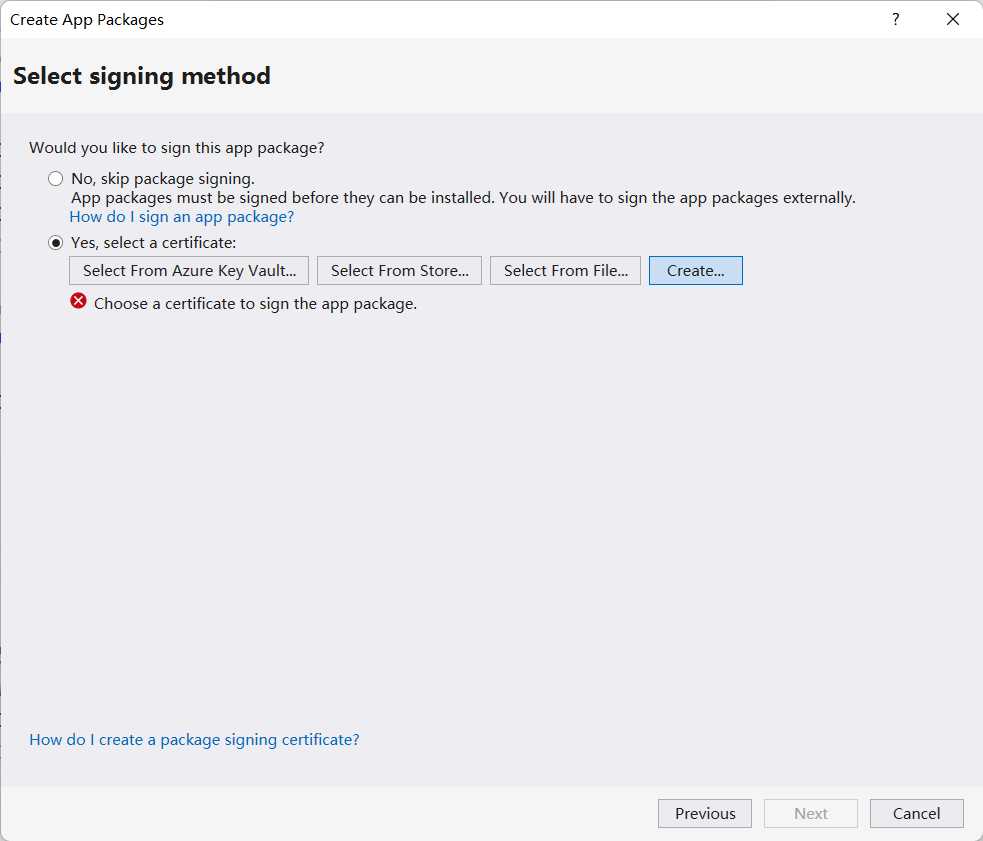Viewport: 983px width, 841px height.
Task: Click the 'App packages must be signed' description text
Action: coord(463,198)
